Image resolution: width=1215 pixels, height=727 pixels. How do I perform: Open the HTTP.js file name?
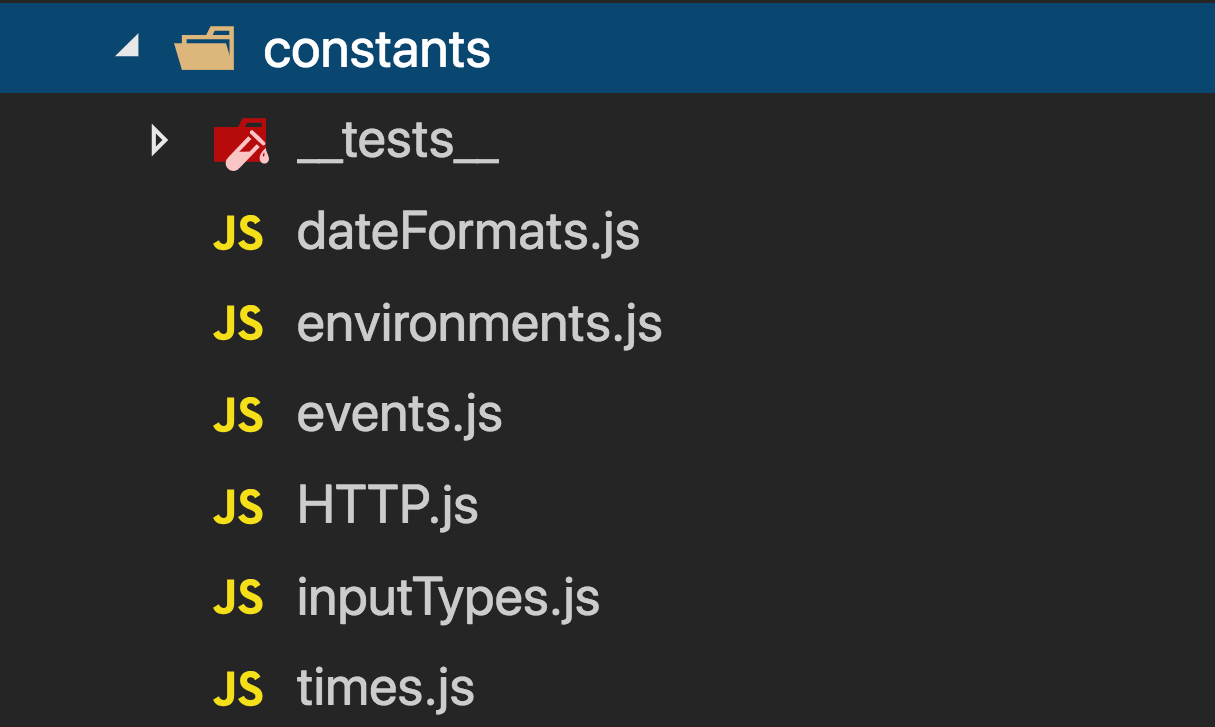click(387, 506)
